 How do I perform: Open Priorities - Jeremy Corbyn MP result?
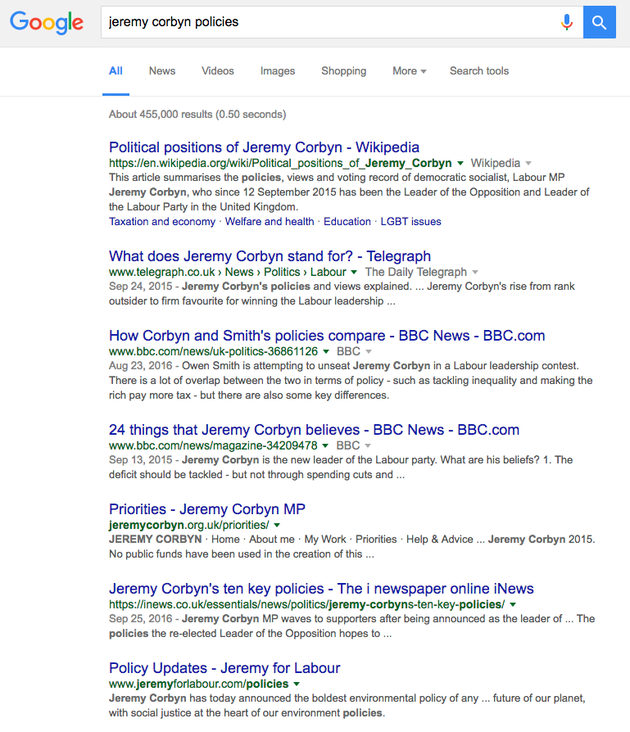pyautogui.click(x=207, y=509)
